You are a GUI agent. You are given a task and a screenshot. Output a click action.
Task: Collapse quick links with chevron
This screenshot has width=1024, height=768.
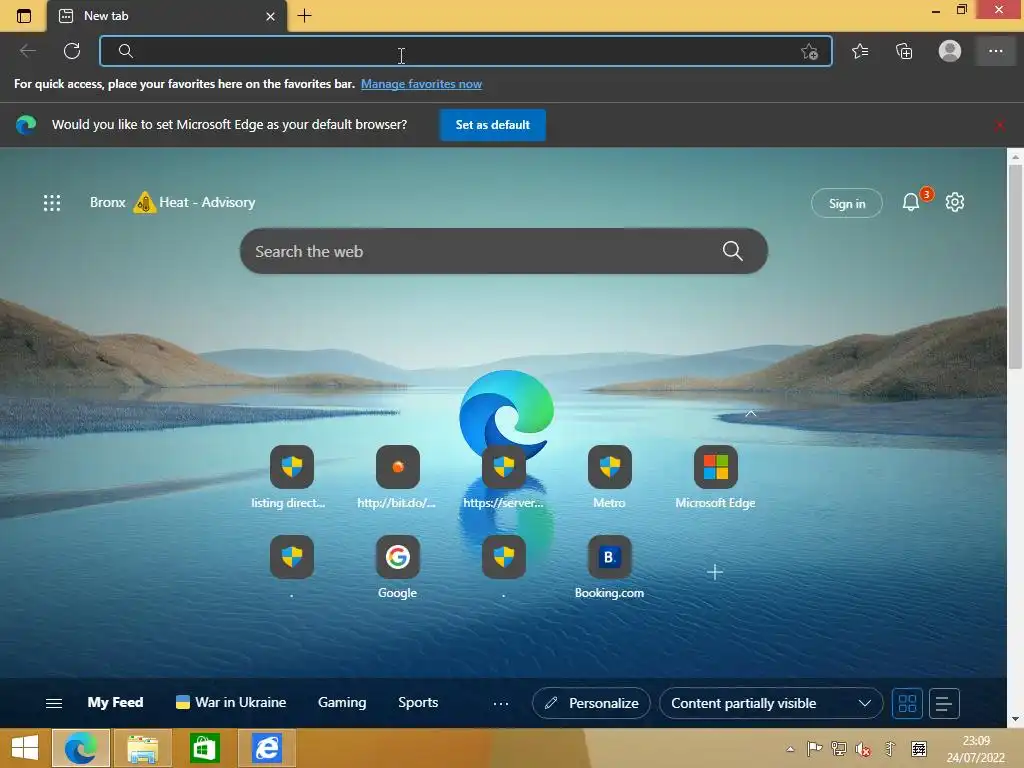tap(751, 413)
